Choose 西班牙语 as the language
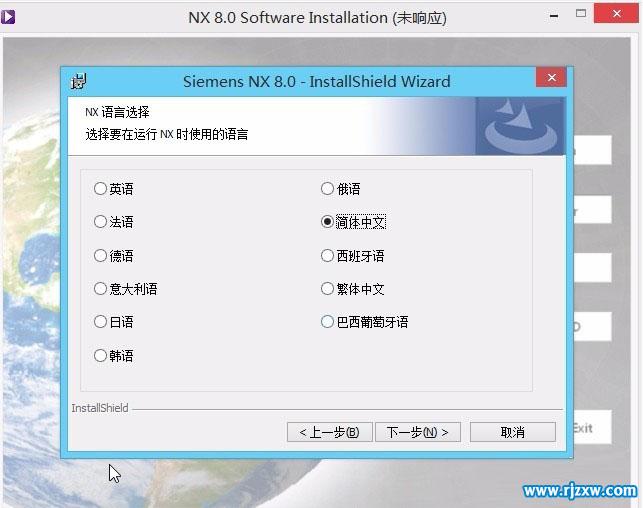The height and width of the screenshot is (508, 643). click(x=352, y=255)
